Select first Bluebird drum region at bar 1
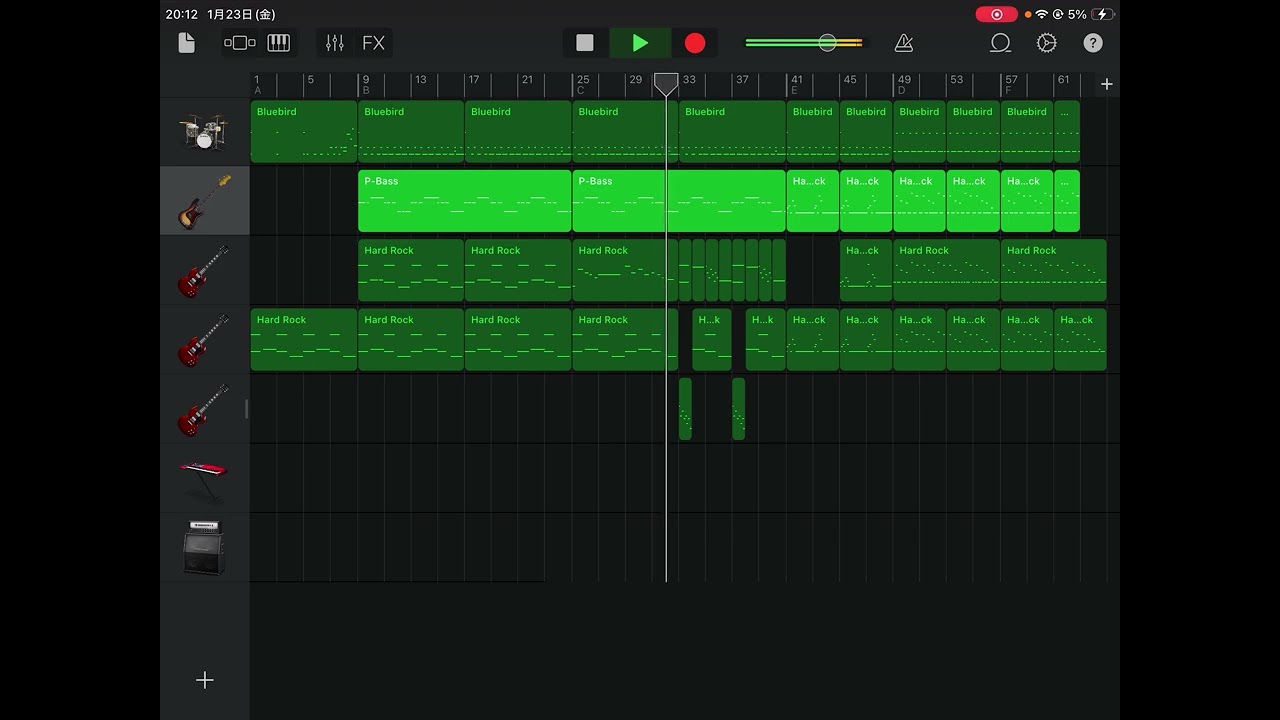The width and height of the screenshot is (1280, 720). (303, 132)
